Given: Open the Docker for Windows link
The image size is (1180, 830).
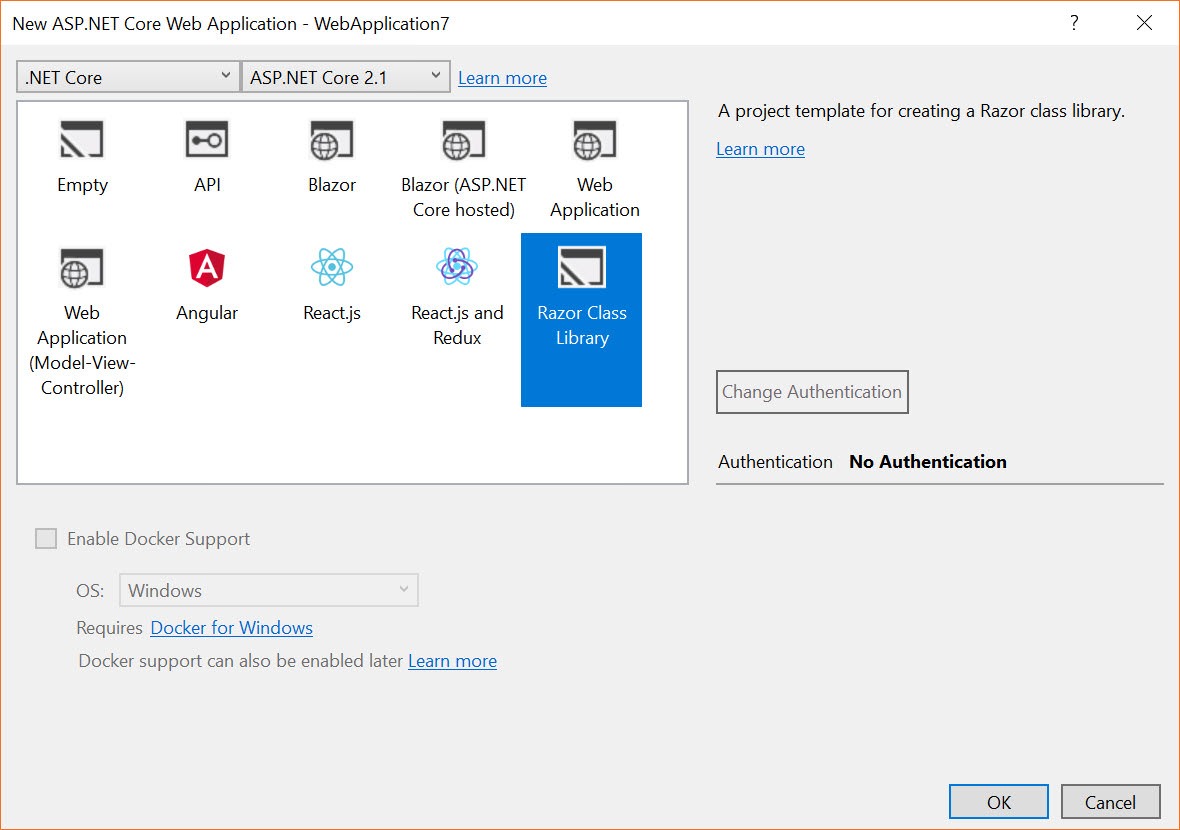Looking at the screenshot, I should point(231,628).
